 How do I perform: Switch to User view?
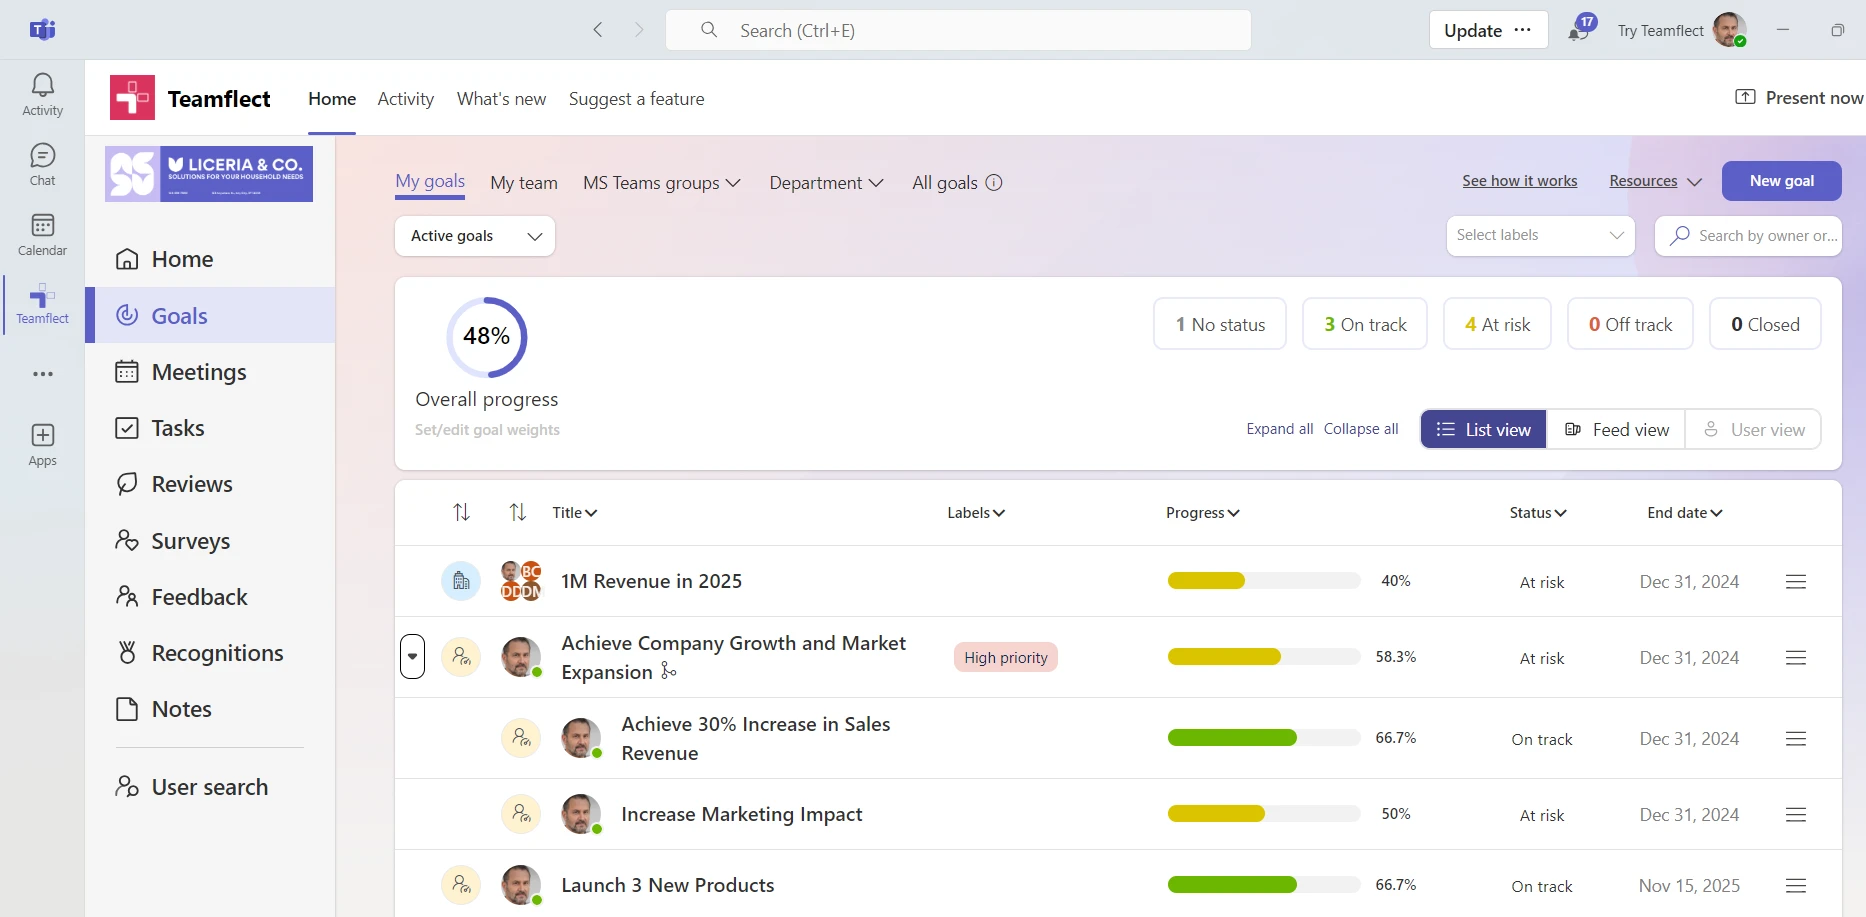click(x=1754, y=429)
